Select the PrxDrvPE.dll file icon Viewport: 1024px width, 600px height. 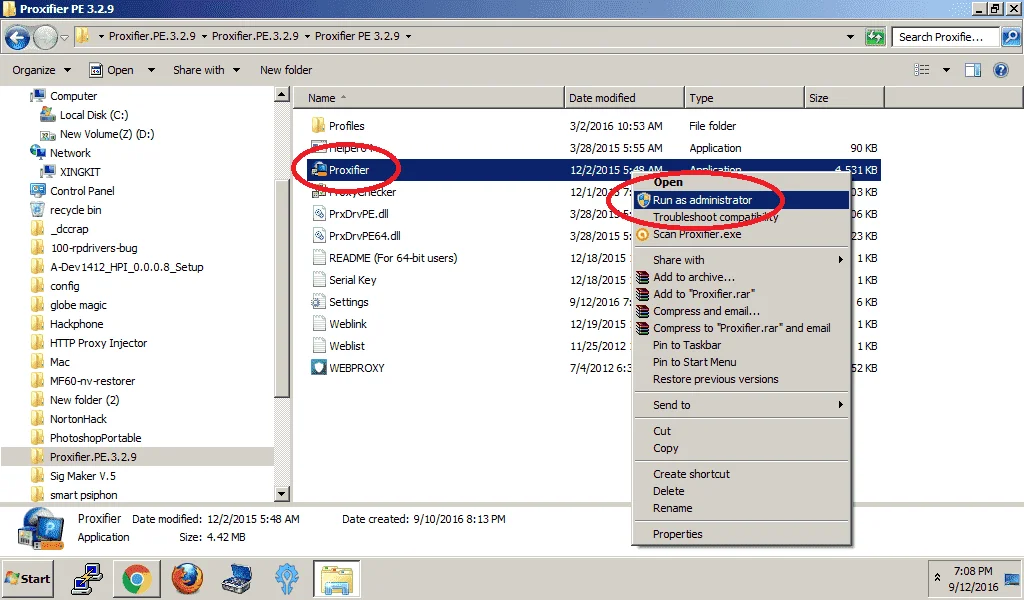[x=319, y=213]
